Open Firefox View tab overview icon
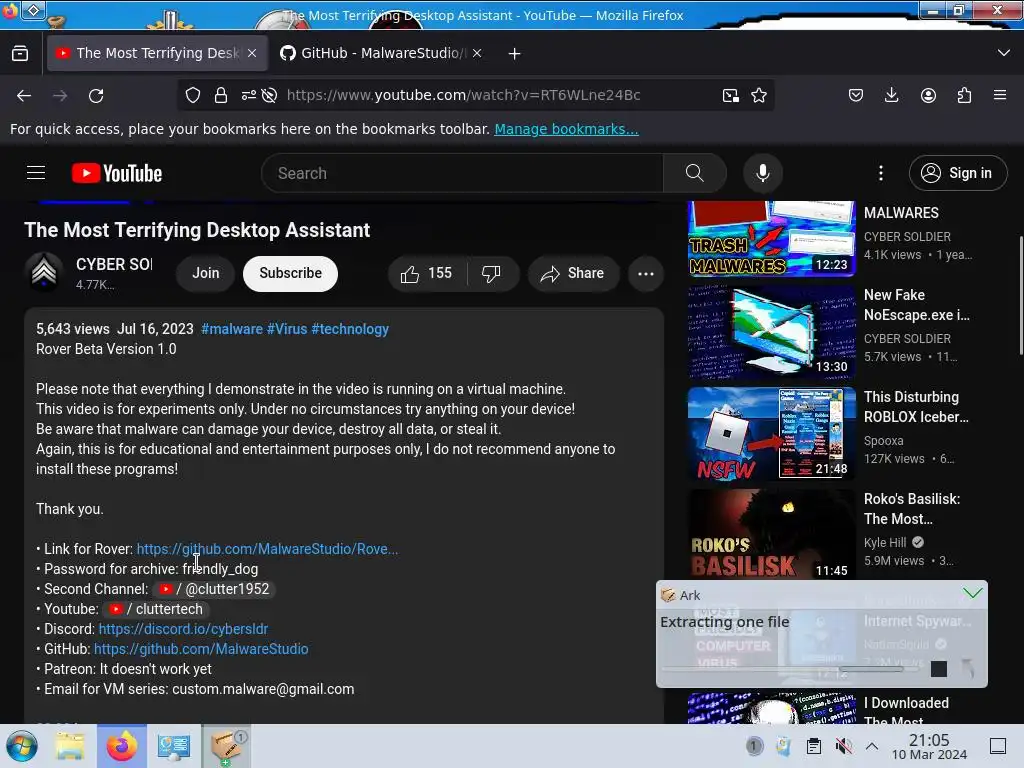 pos(20,54)
